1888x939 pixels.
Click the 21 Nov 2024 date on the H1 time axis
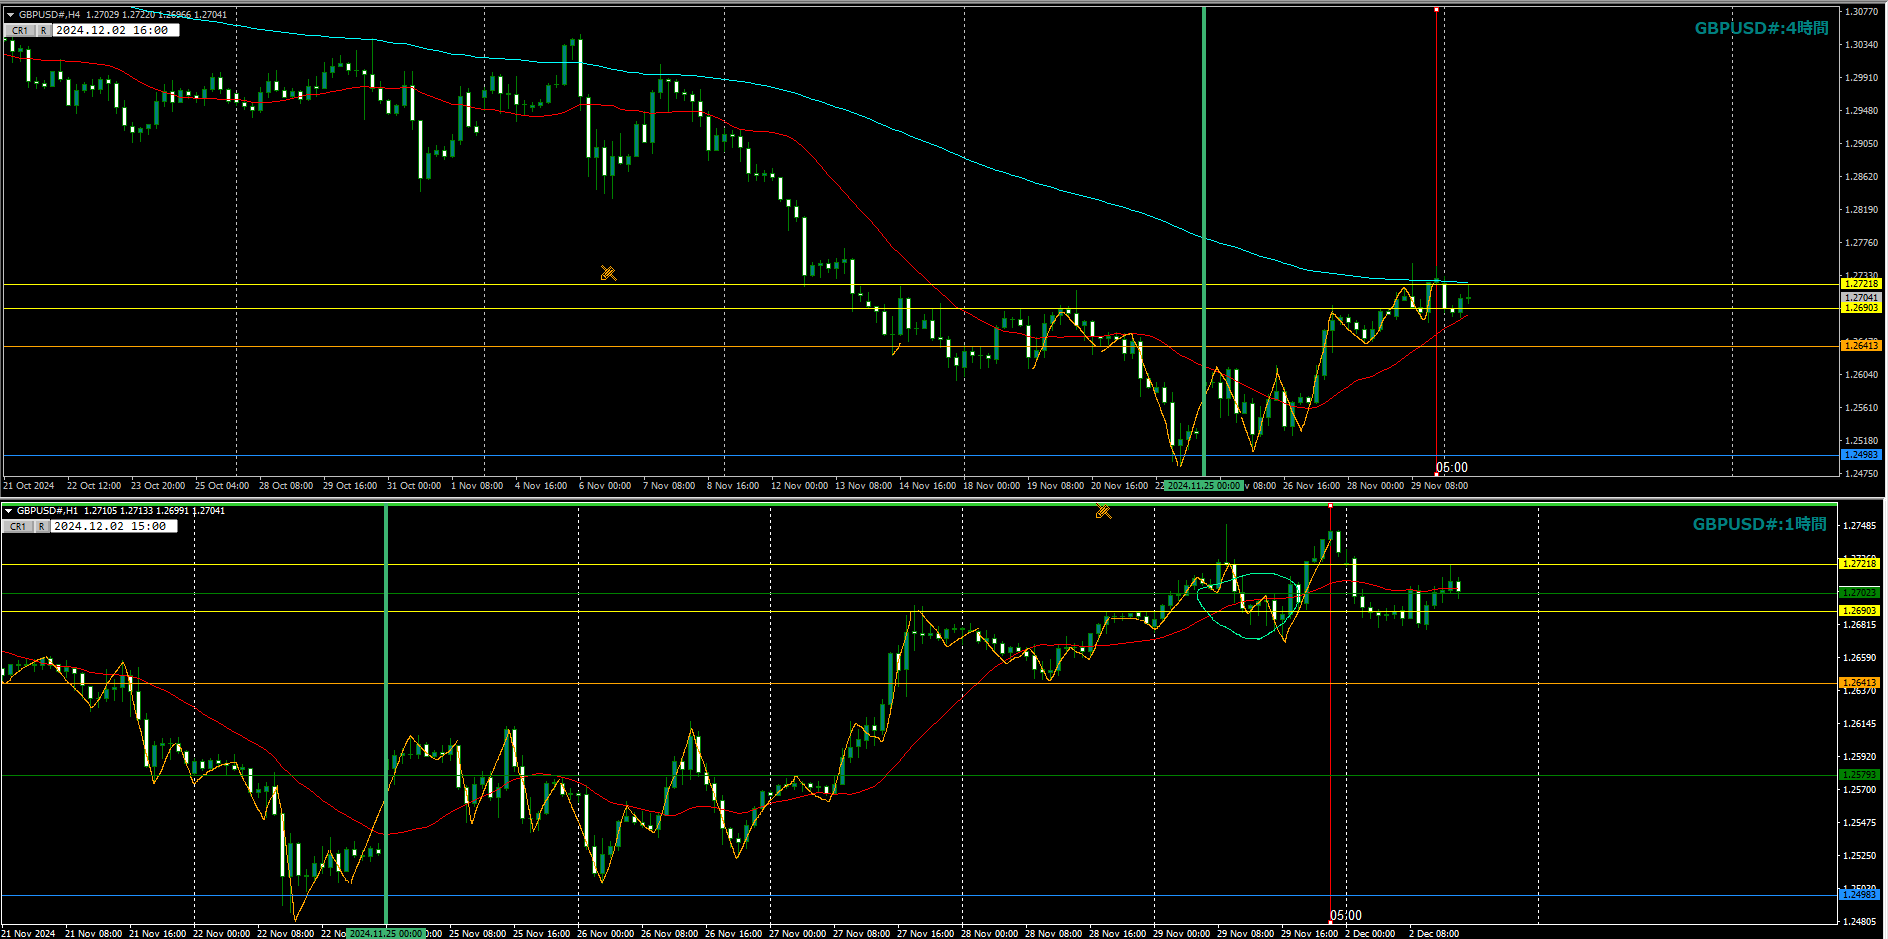pos(29,934)
